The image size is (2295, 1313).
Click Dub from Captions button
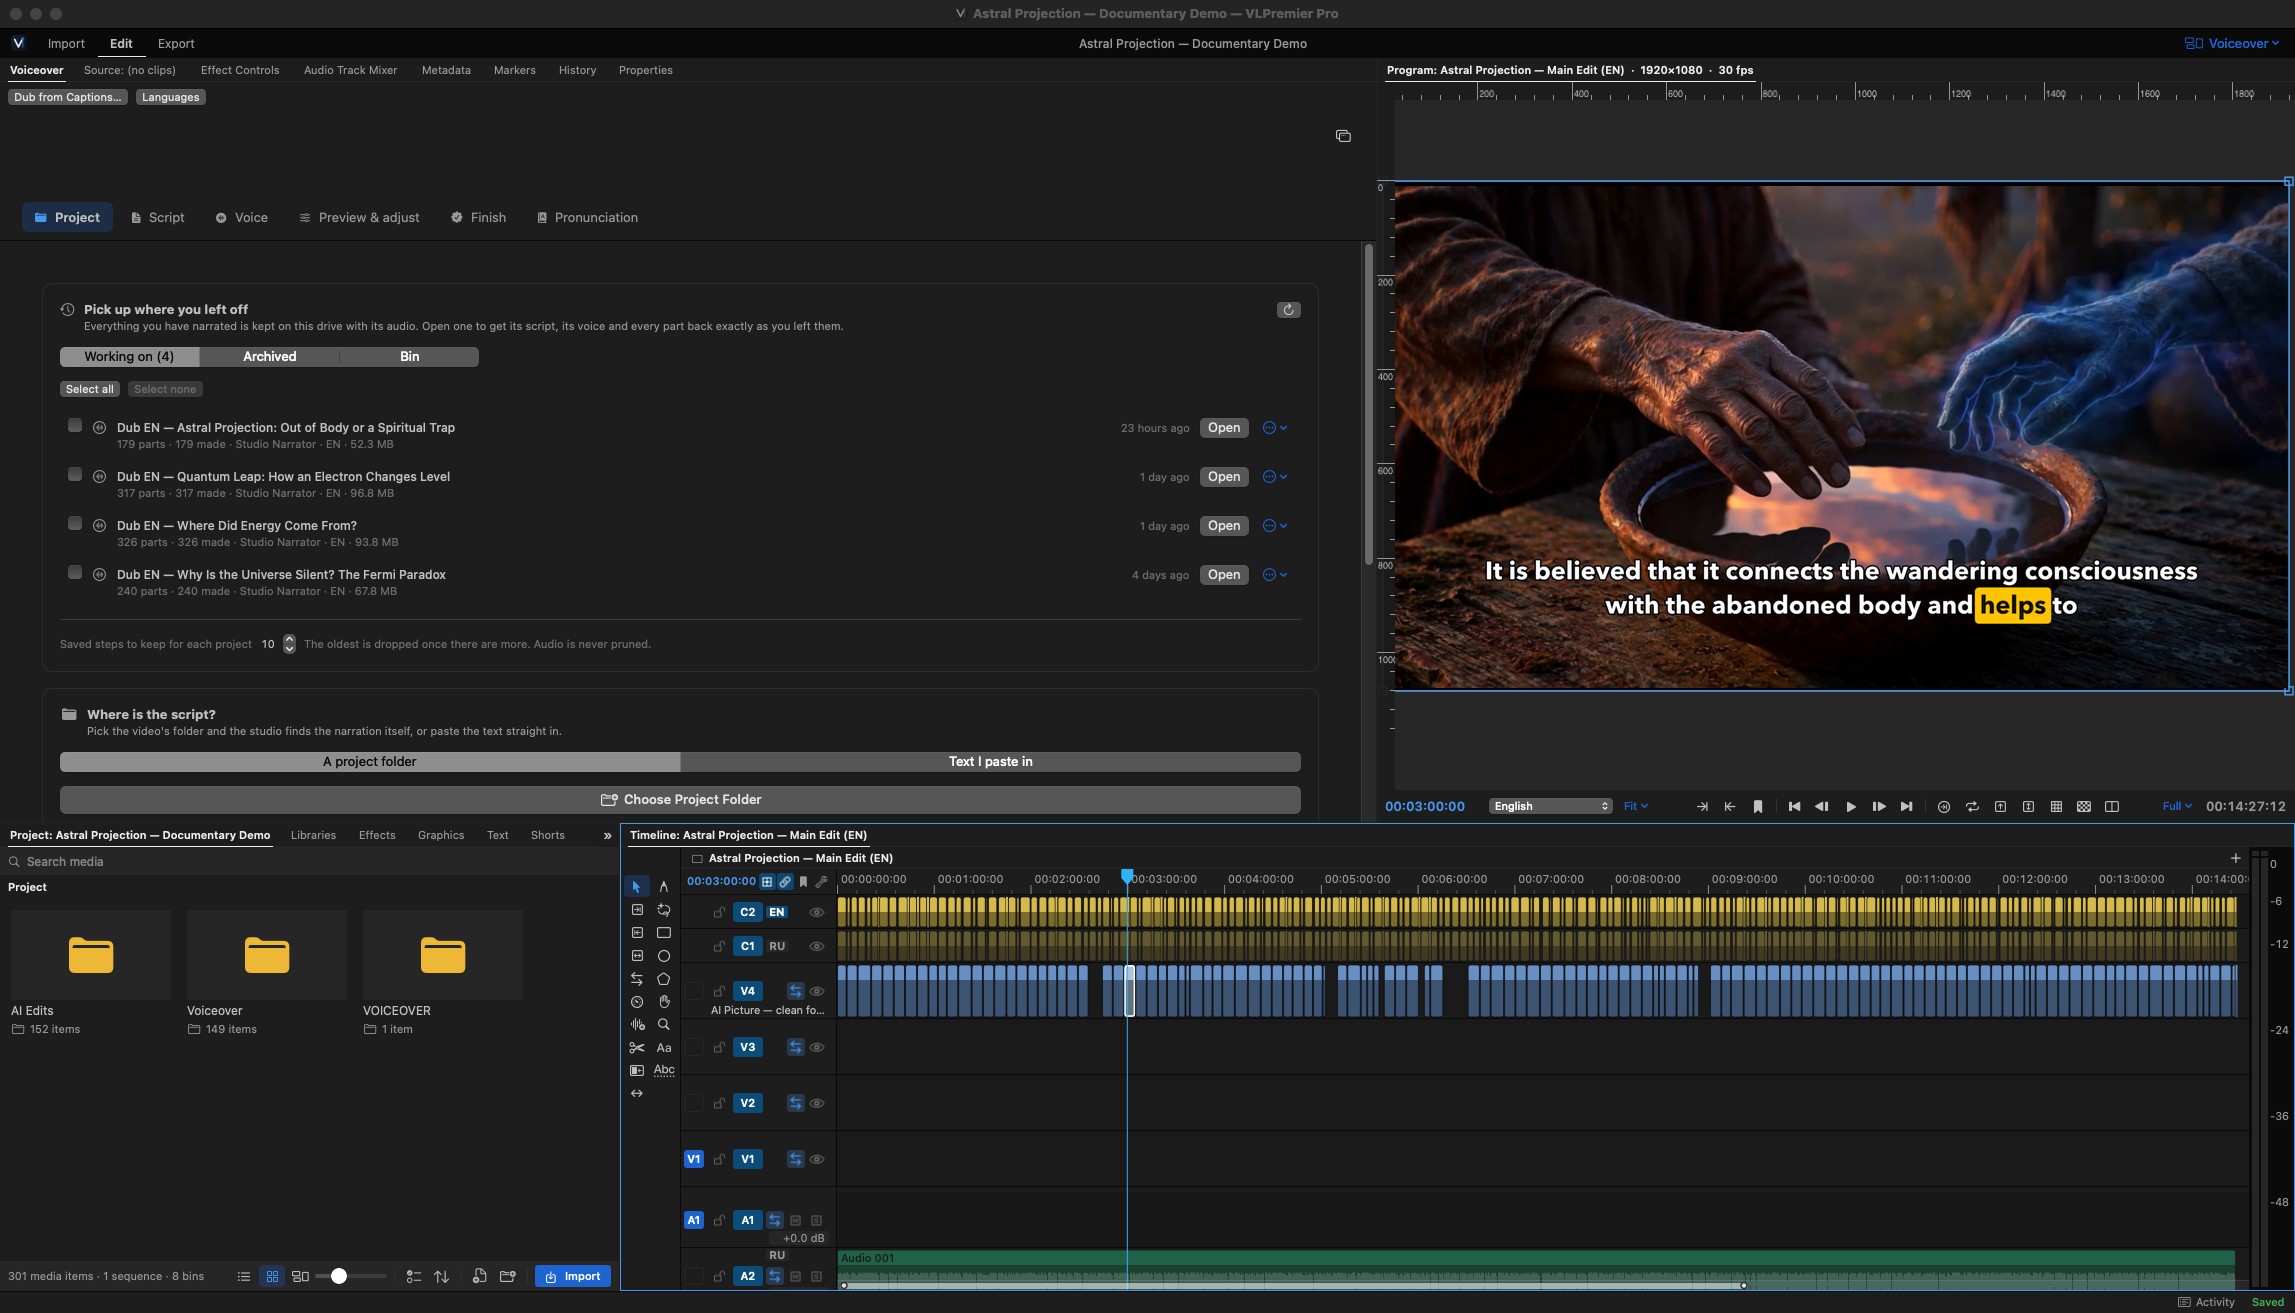pos(67,97)
